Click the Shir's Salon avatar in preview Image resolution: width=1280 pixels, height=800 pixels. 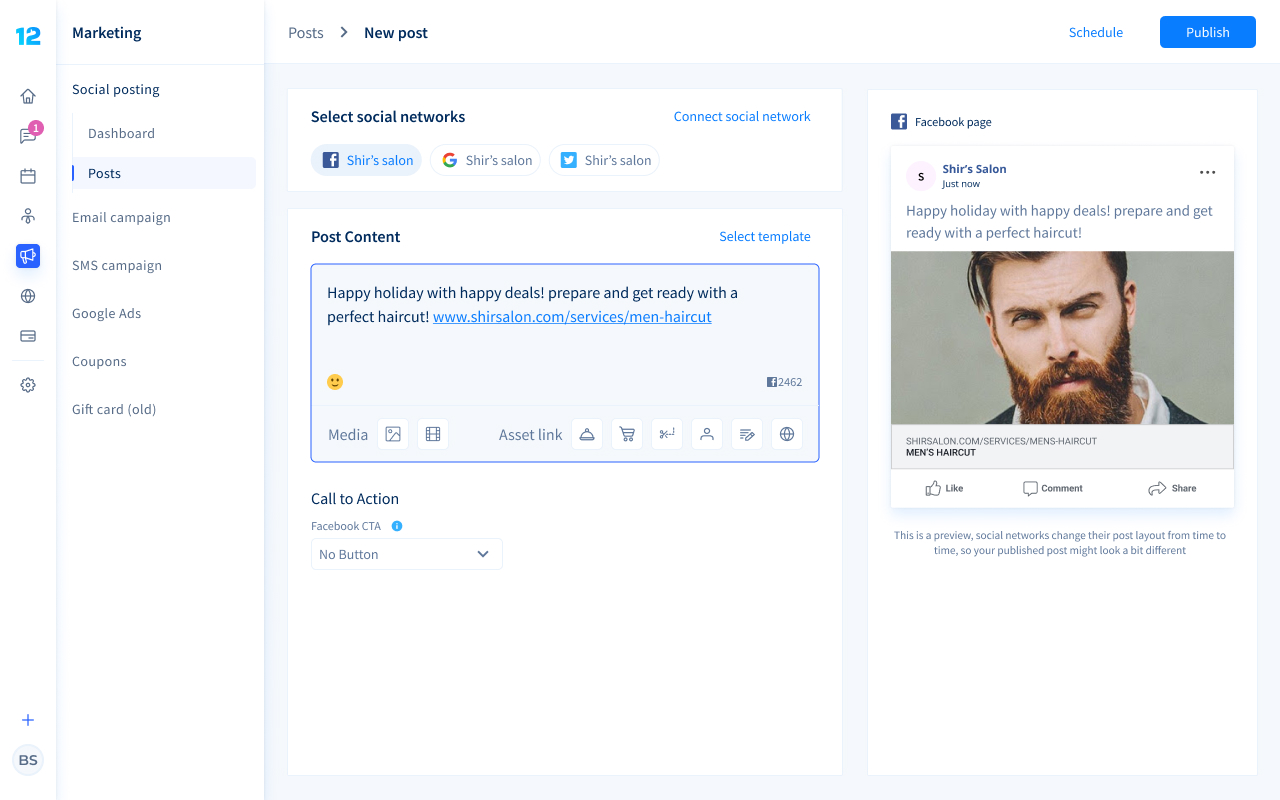coord(921,176)
